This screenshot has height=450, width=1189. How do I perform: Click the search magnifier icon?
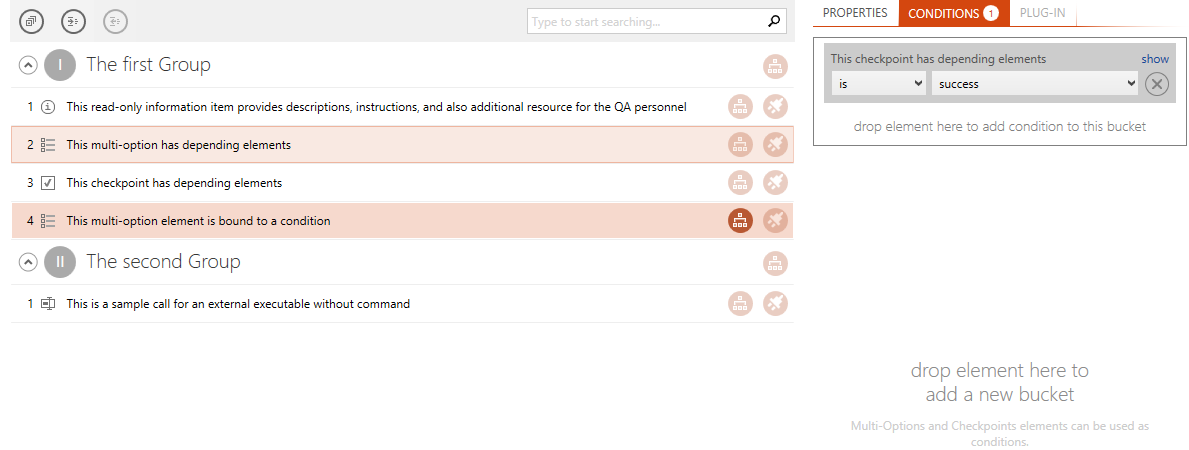point(773,21)
